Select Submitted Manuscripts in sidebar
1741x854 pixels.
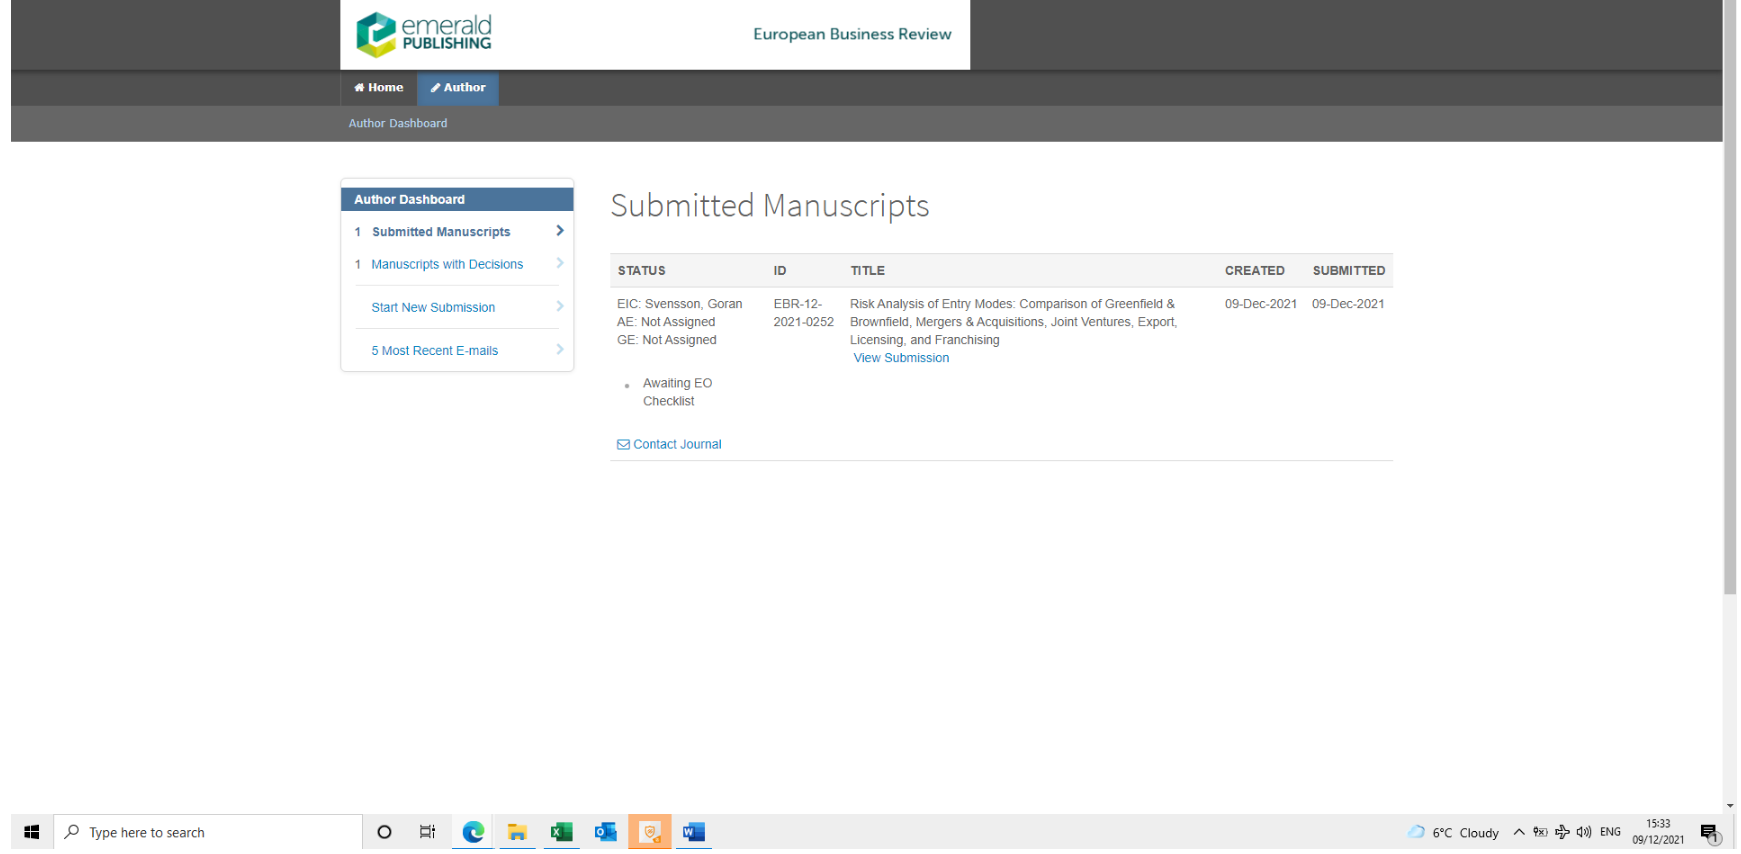[441, 232]
